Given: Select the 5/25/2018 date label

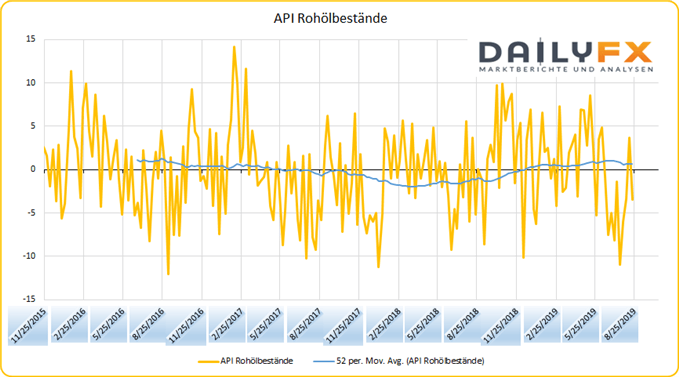Looking at the screenshot, I should [423, 325].
